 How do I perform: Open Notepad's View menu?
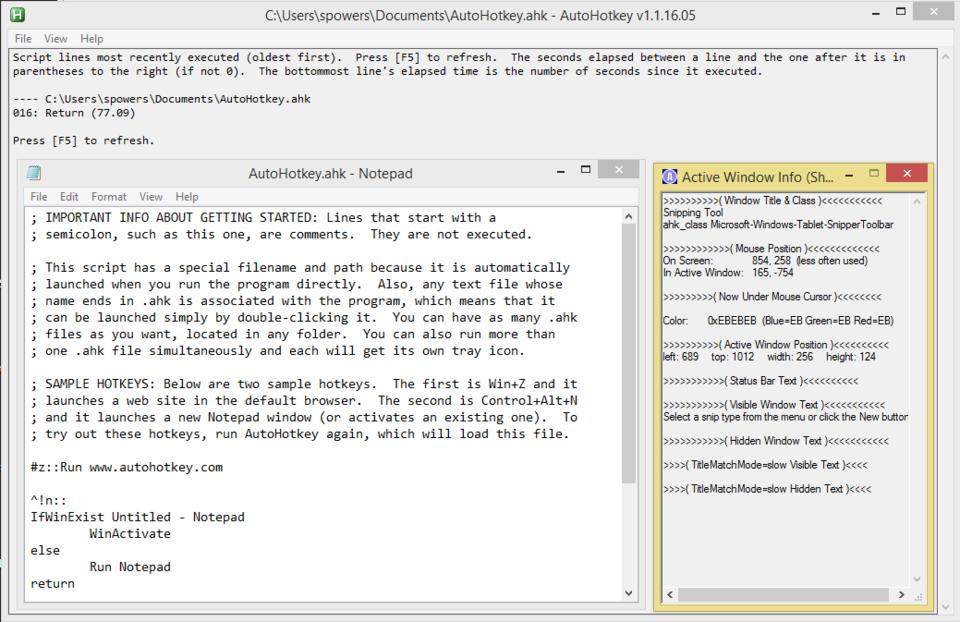click(151, 196)
